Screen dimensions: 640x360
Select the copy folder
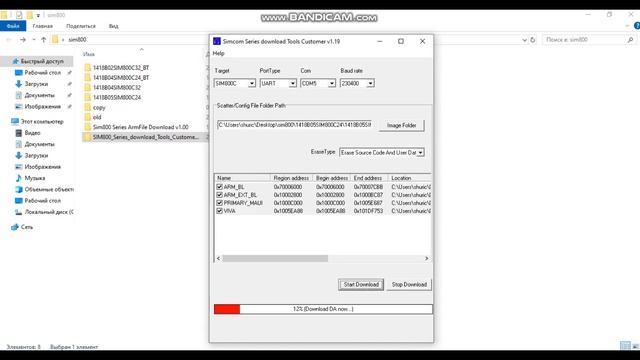pyautogui.click(x=99, y=107)
